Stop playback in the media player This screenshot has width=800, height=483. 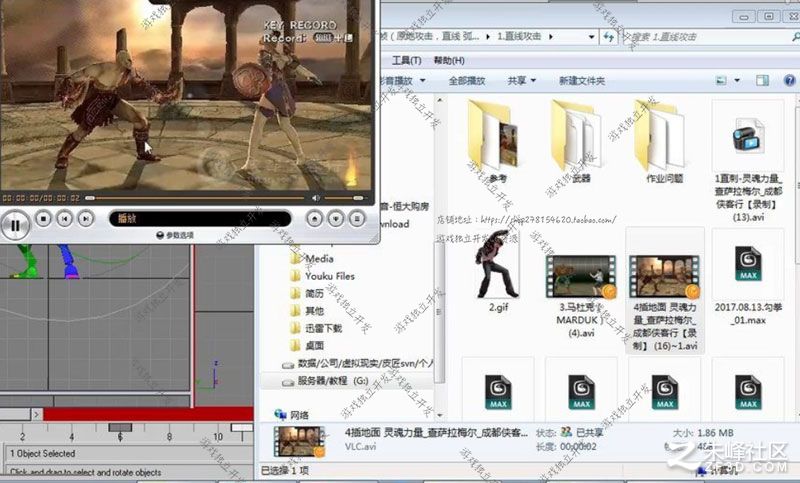pyautogui.click(x=43, y=219)
